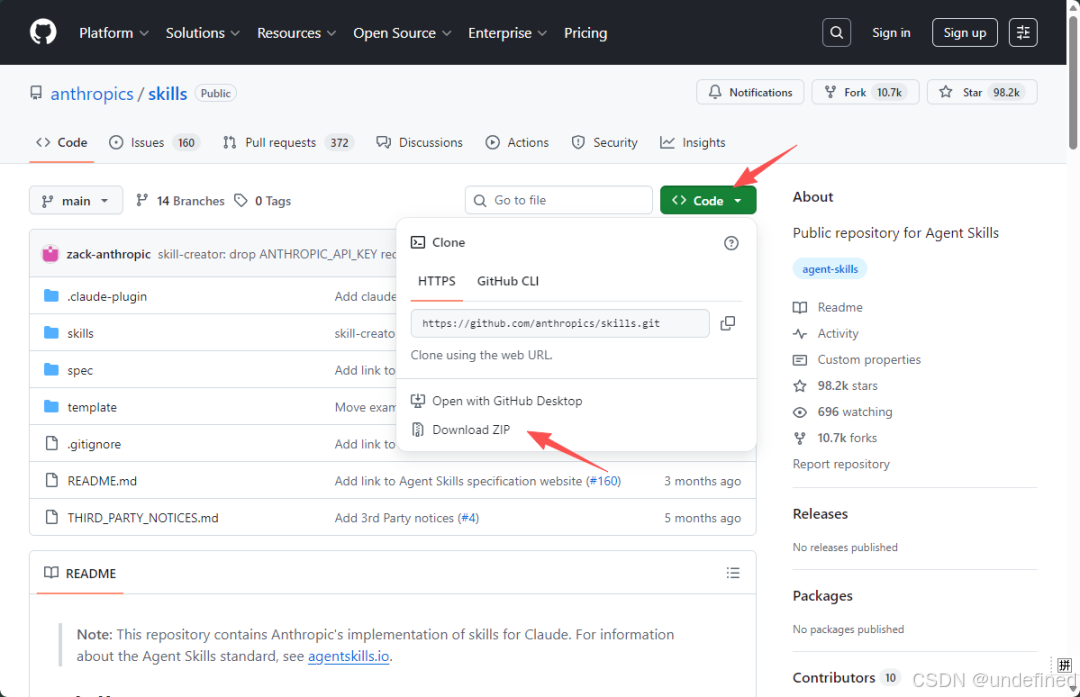Select the HTTPS clone tab
The image size is (1080, 697).
point(437,281)
